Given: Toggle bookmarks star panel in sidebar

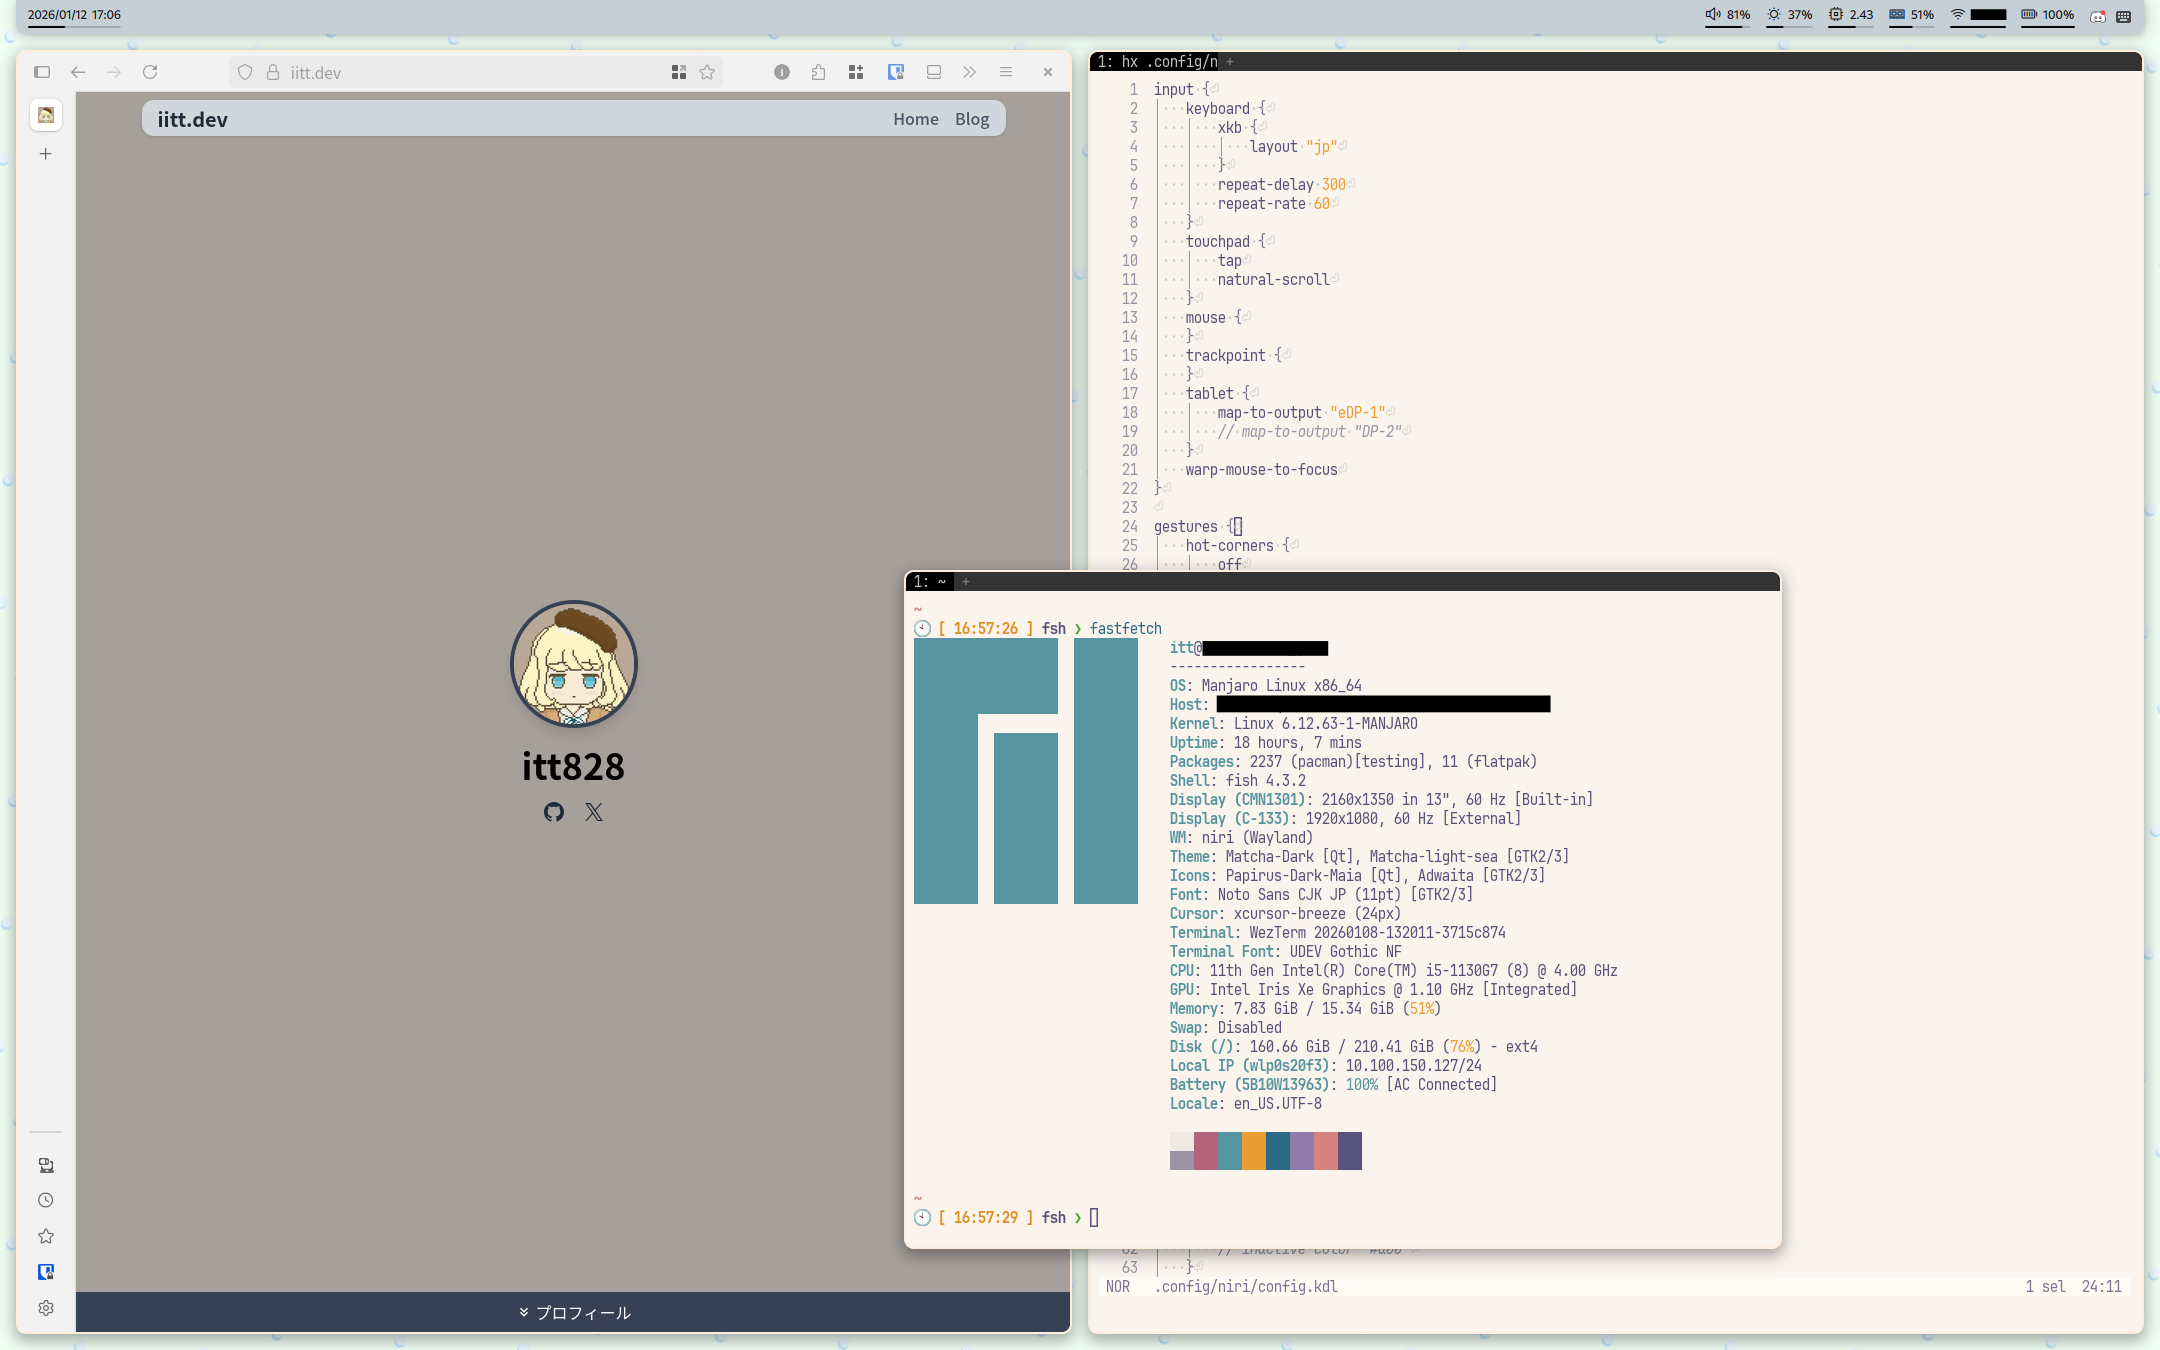Looking at the screenshot, I should click(45, 1235).
